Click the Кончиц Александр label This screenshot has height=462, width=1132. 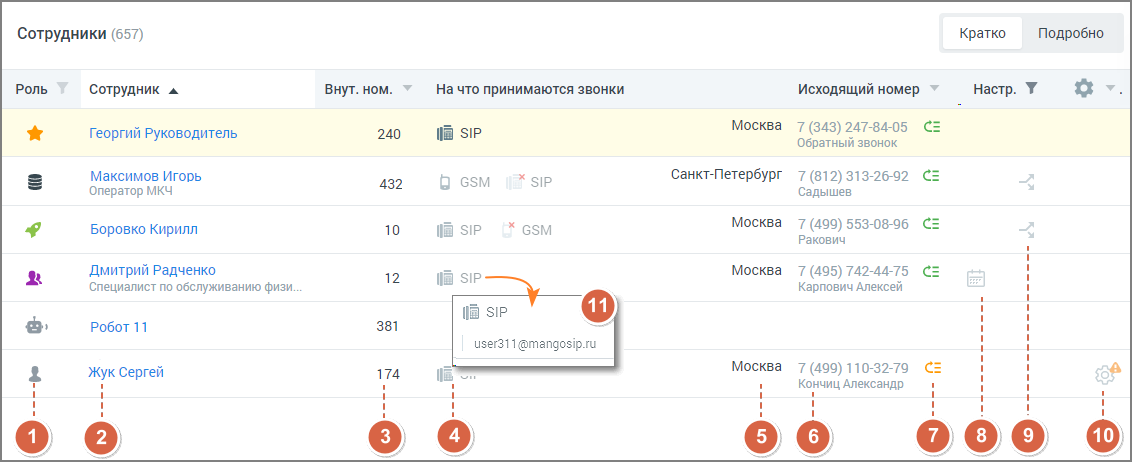click(850, 384)
